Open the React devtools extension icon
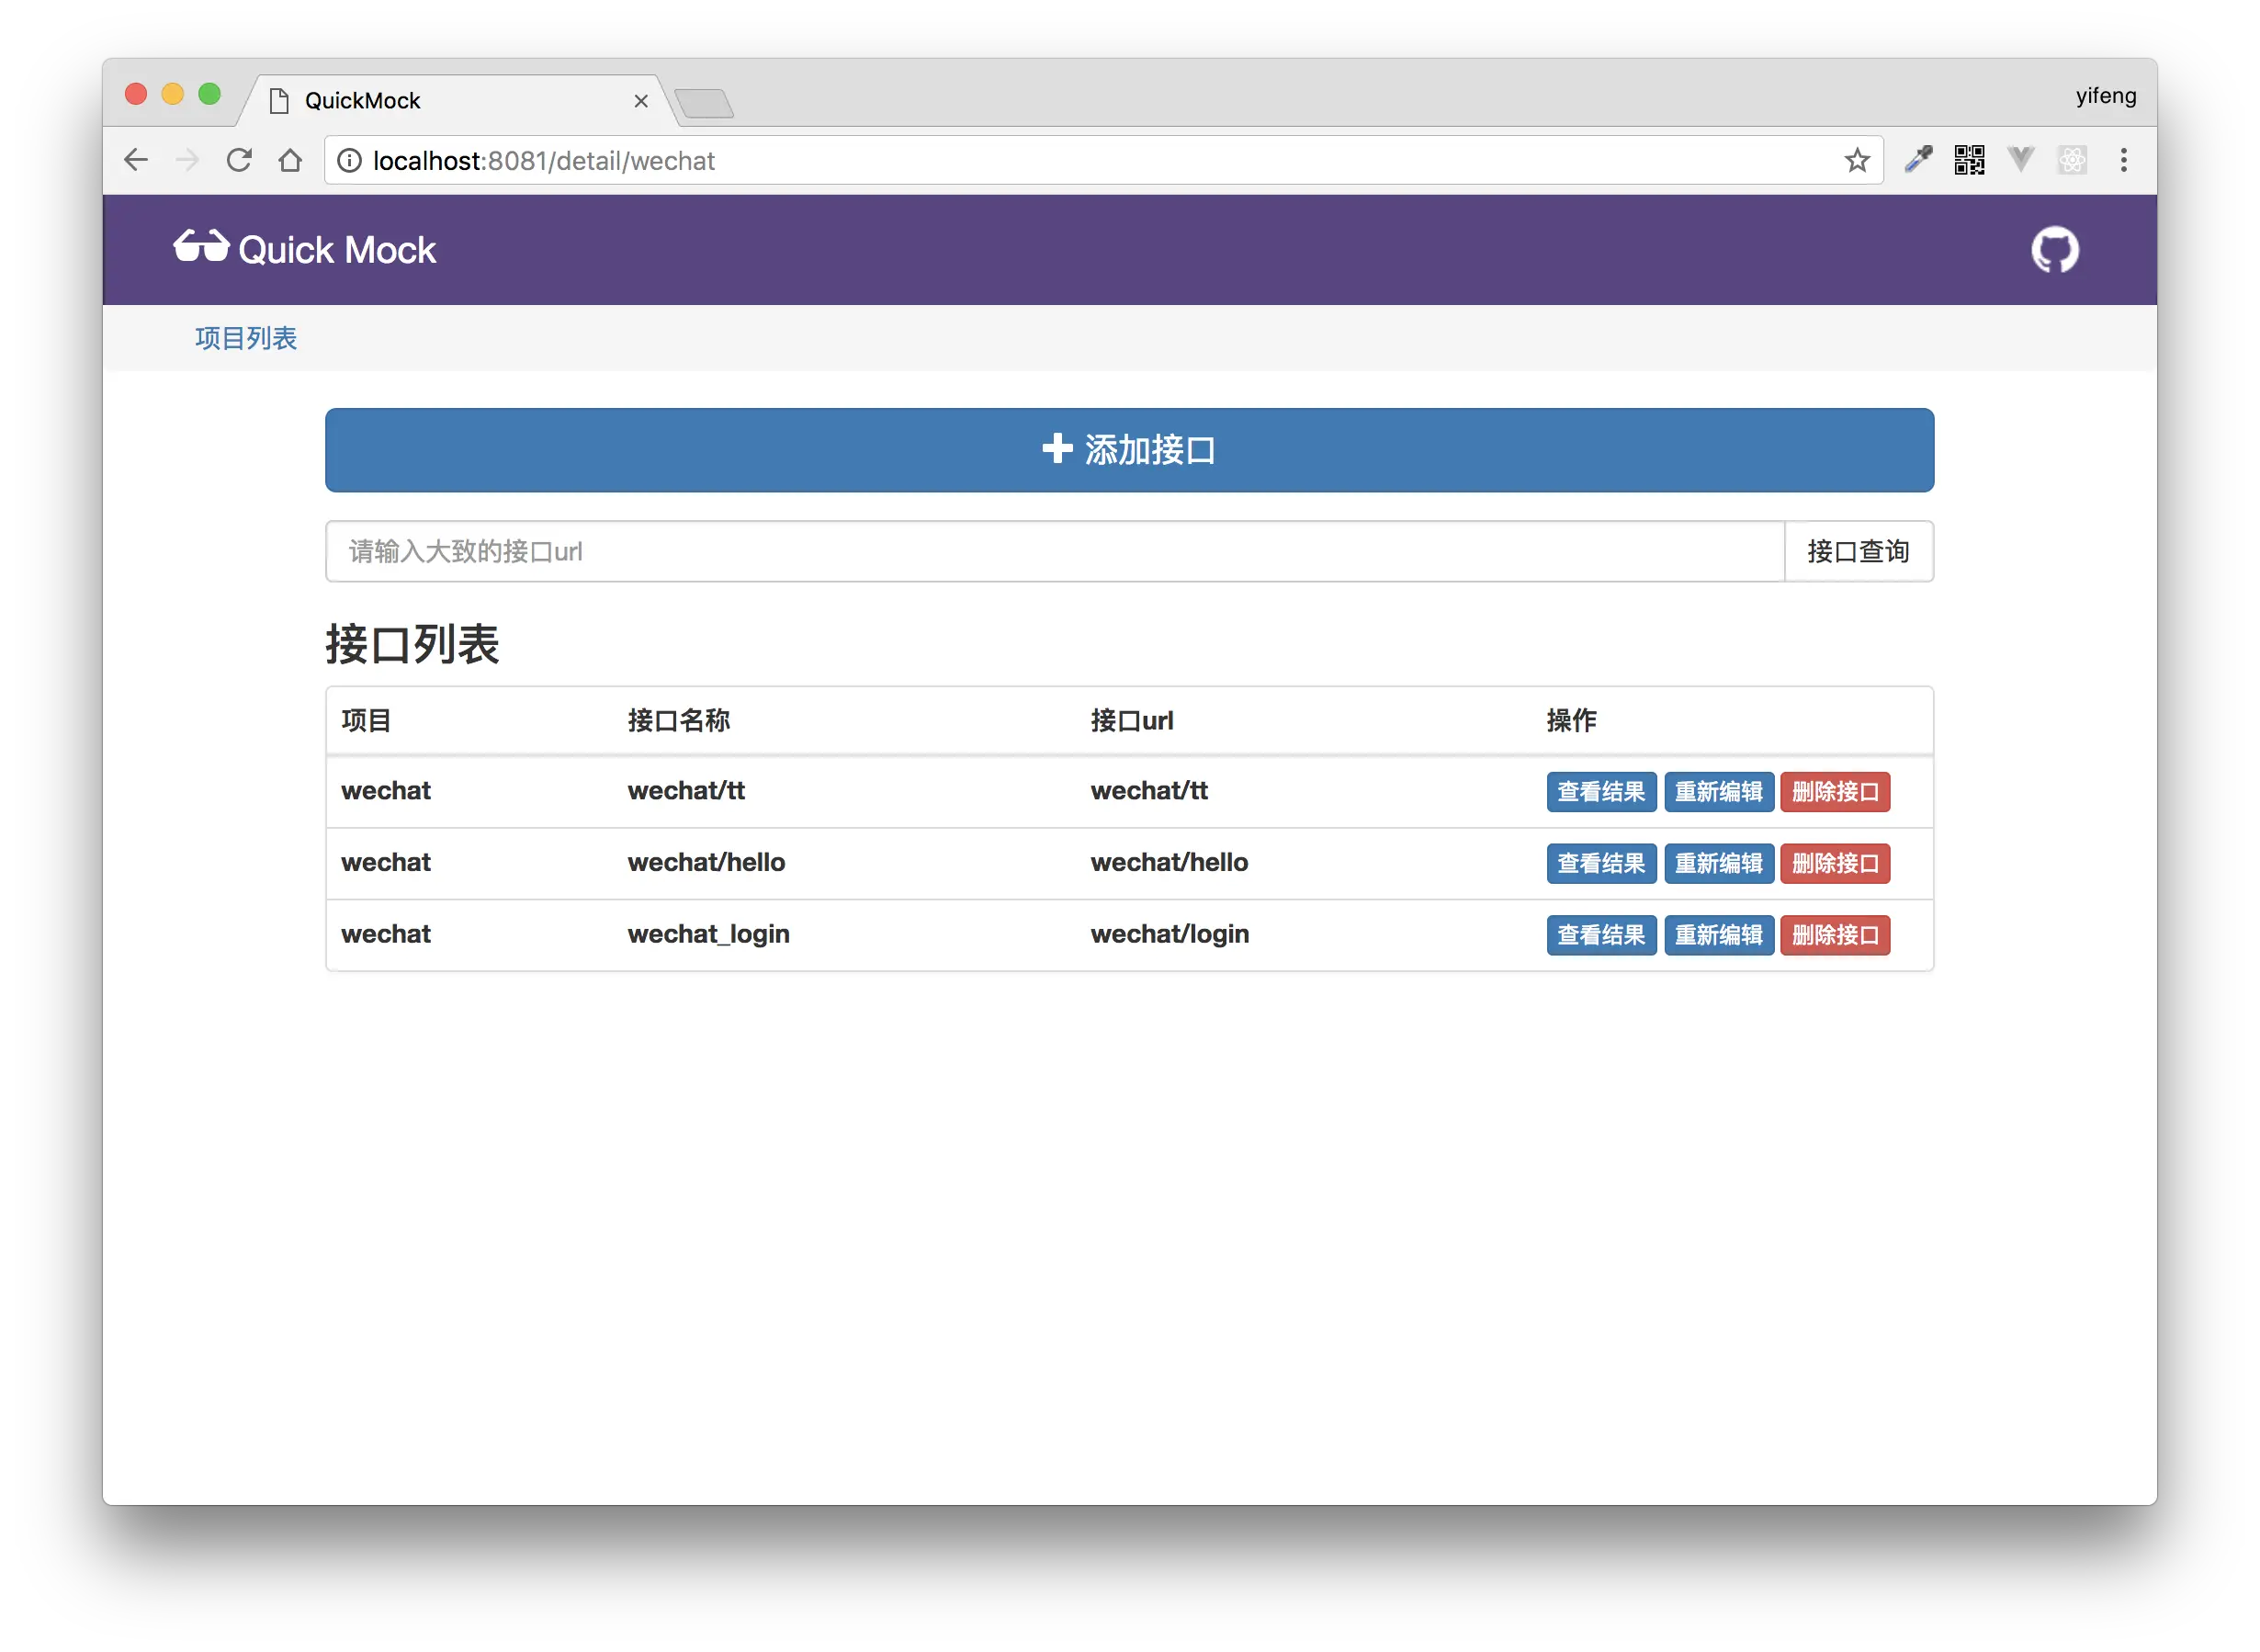Screen dimensions: 2260x1652 coord(2072,160)
